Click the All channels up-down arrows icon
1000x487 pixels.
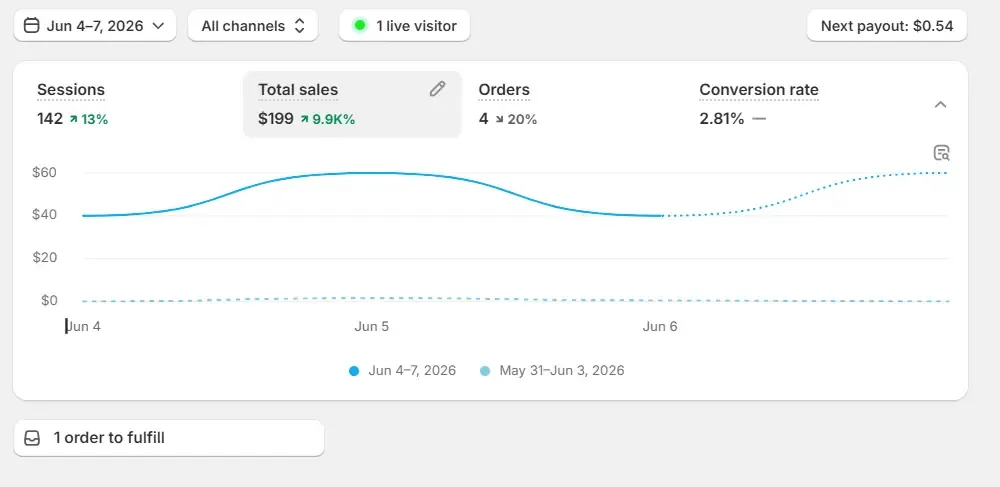tap(299, 26)
